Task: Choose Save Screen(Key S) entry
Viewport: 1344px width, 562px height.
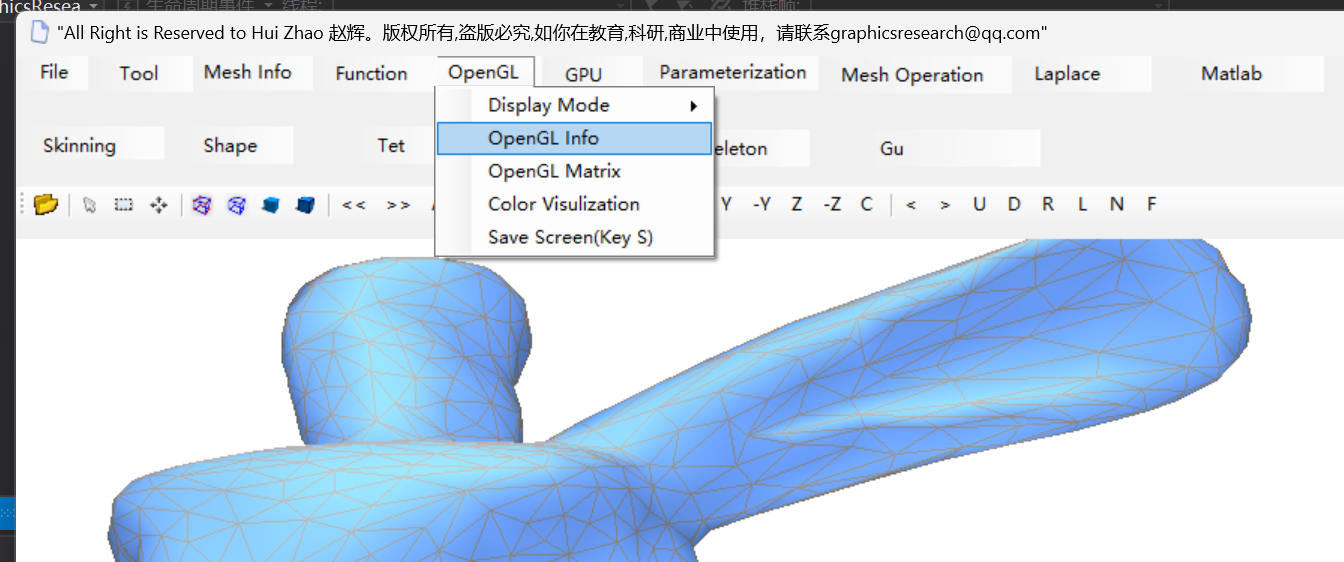Action: pyautogui.click(x=574, y=237)
